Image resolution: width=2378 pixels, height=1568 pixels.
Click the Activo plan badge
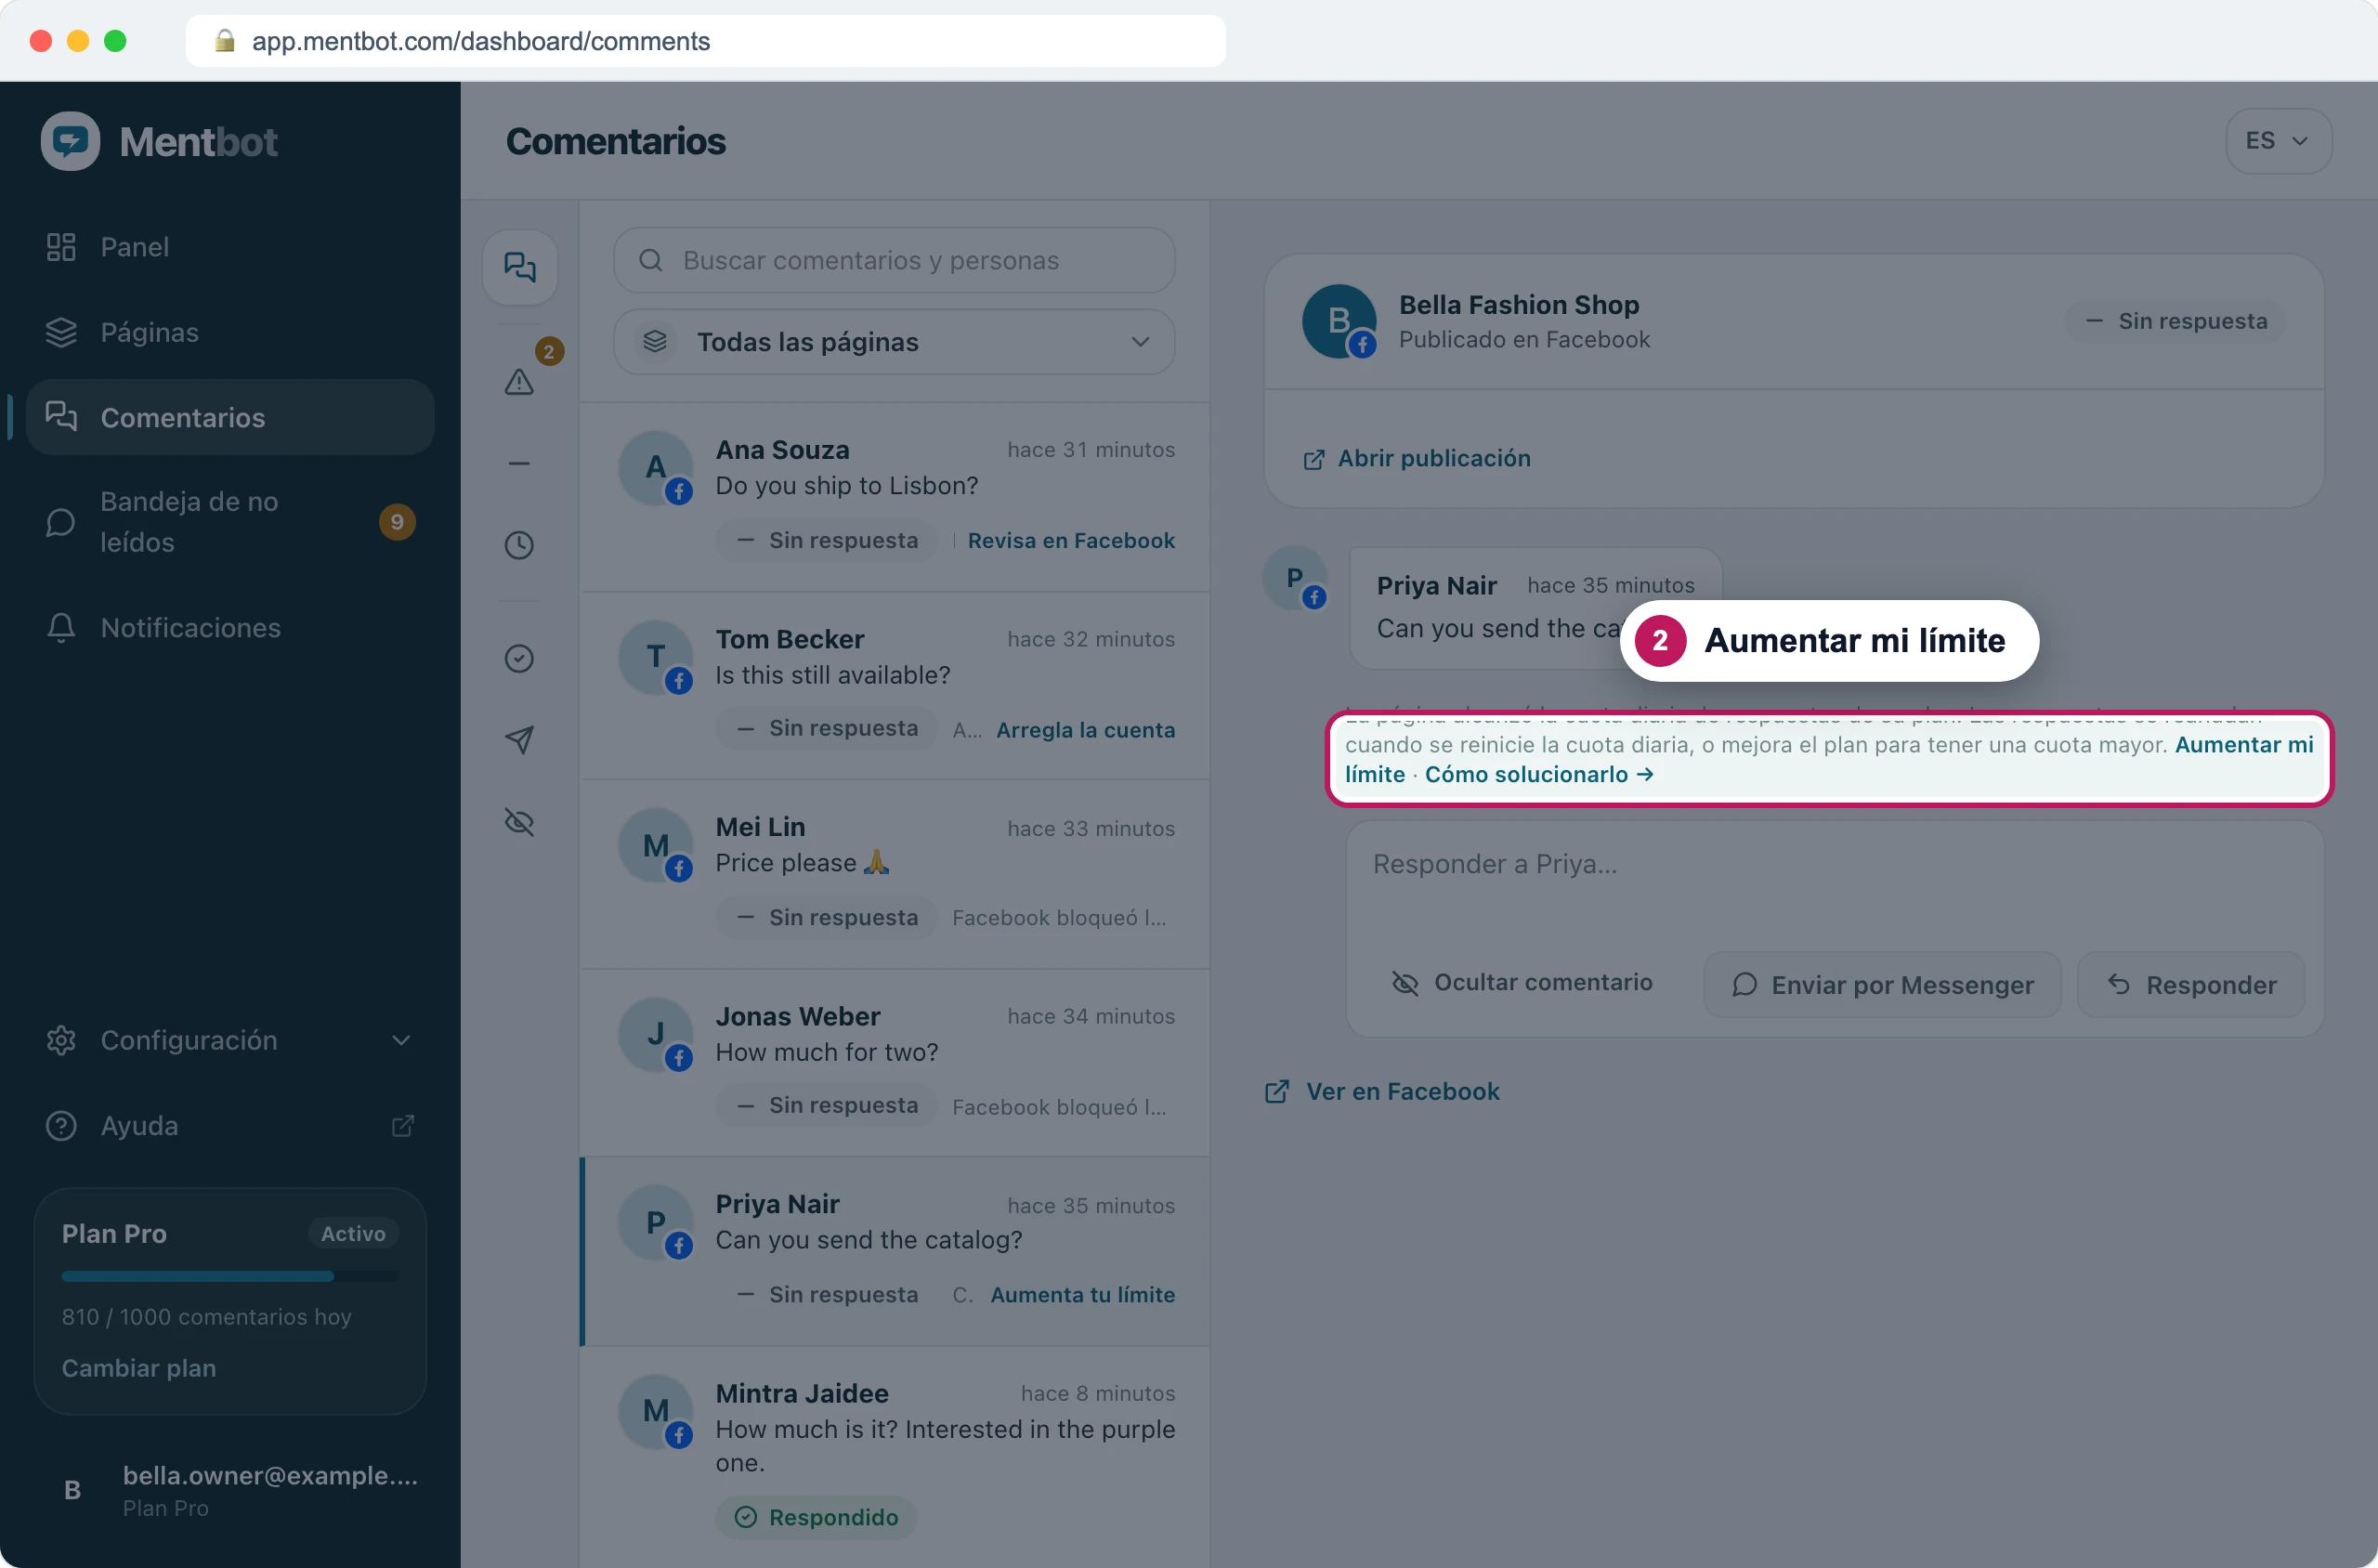click(353, 1234)
